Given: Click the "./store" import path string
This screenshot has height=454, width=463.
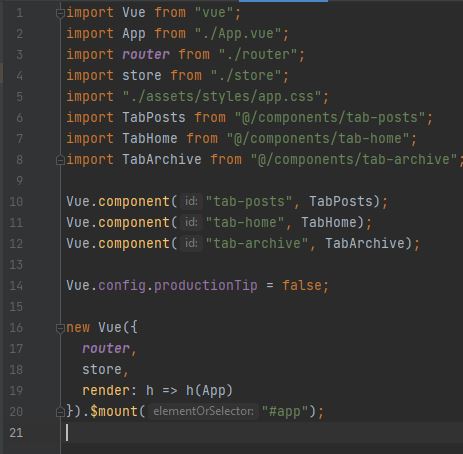Looking at the screenshot, I should point(246,76).
